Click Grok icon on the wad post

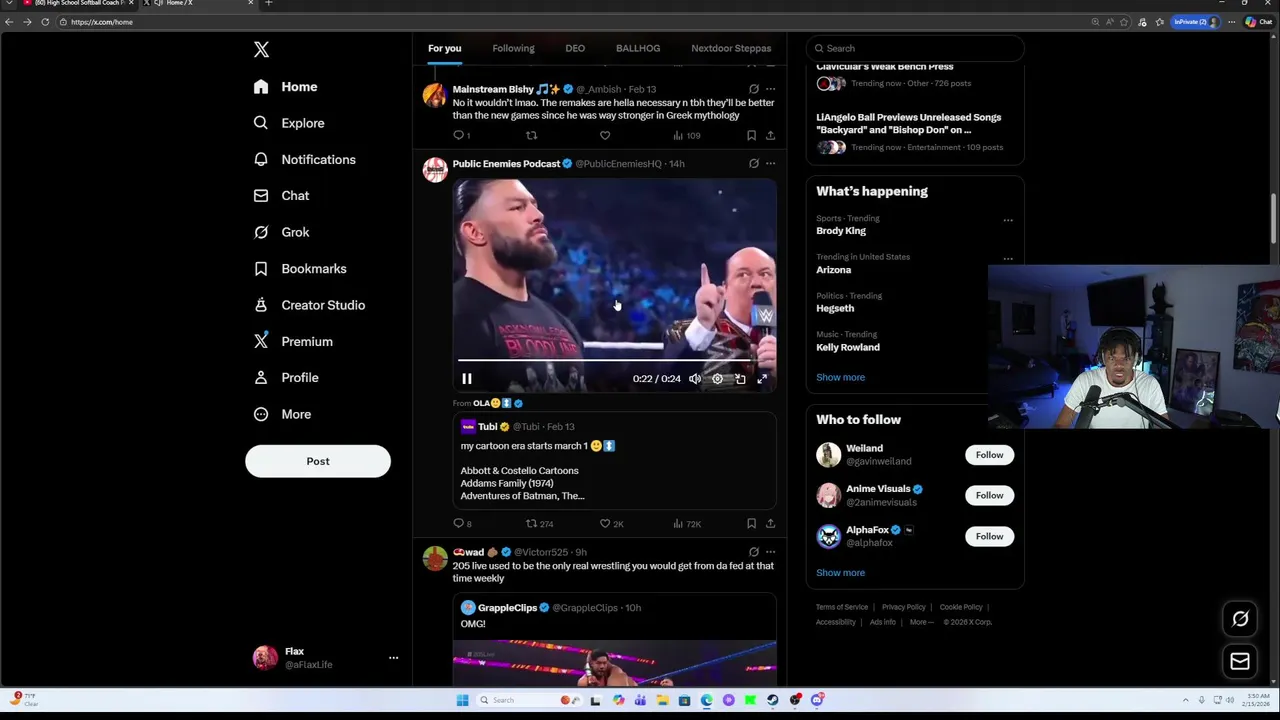[754, 552]
